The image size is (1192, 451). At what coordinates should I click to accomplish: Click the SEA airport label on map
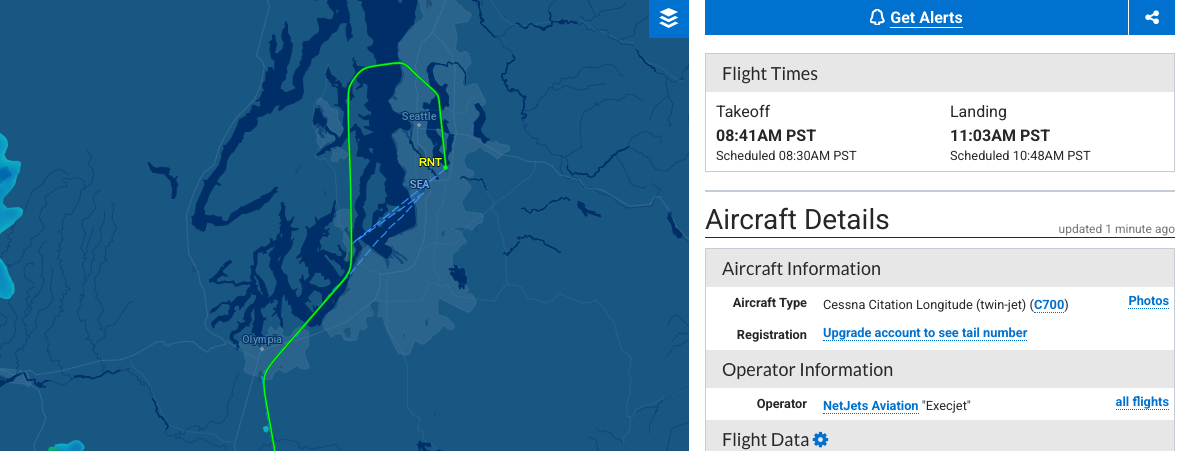click(x=419, y=184)
